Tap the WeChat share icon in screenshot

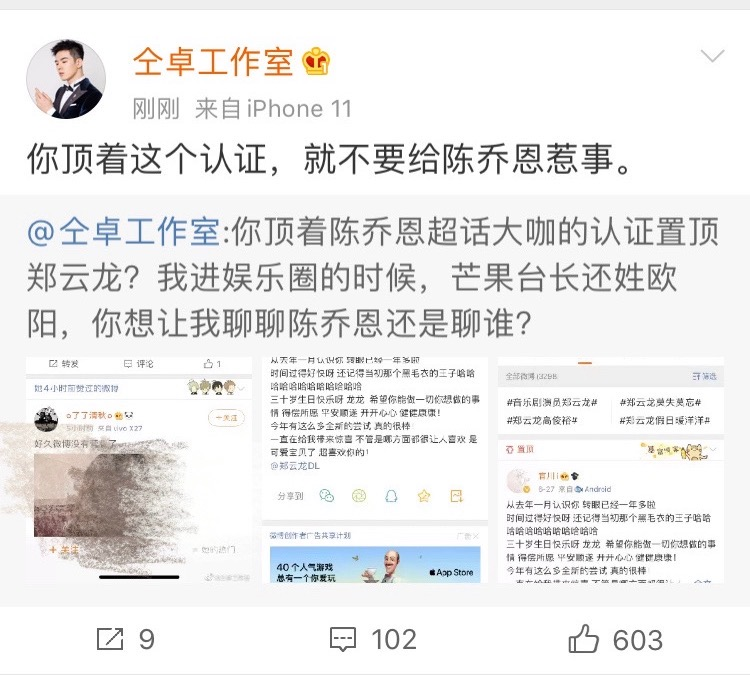point(327,496)
